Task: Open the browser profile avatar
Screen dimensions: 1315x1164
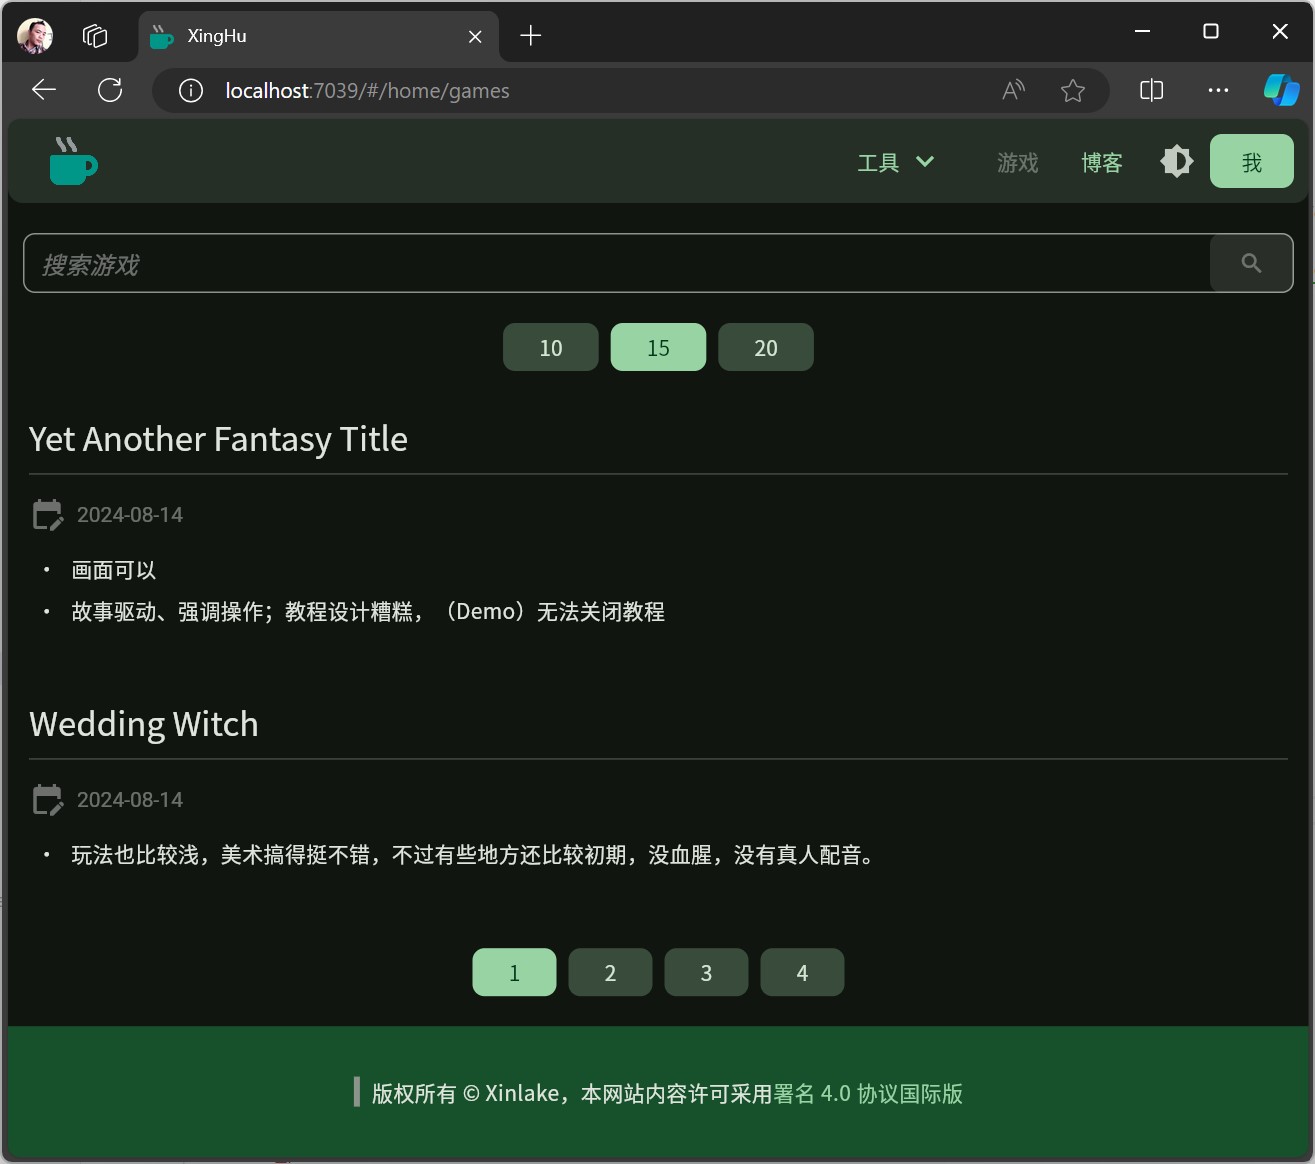Action: coord(35,36)
